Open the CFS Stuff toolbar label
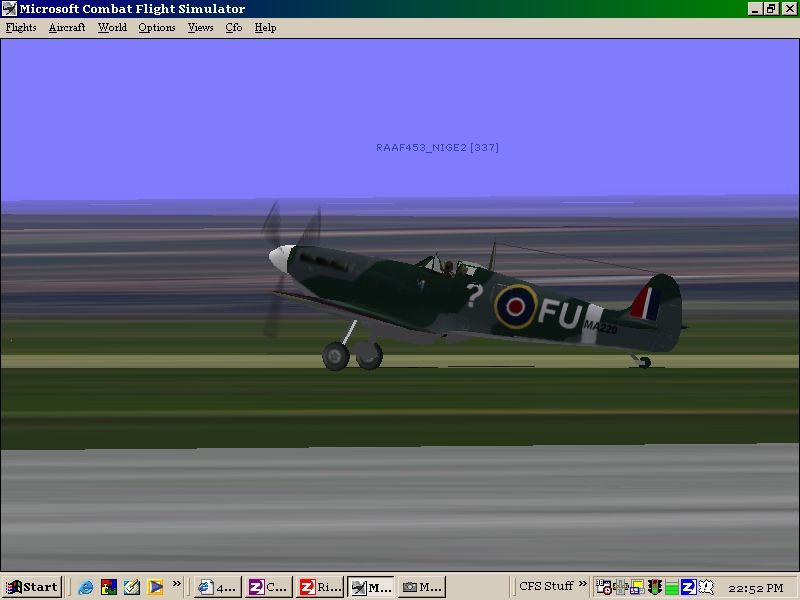 546,586
